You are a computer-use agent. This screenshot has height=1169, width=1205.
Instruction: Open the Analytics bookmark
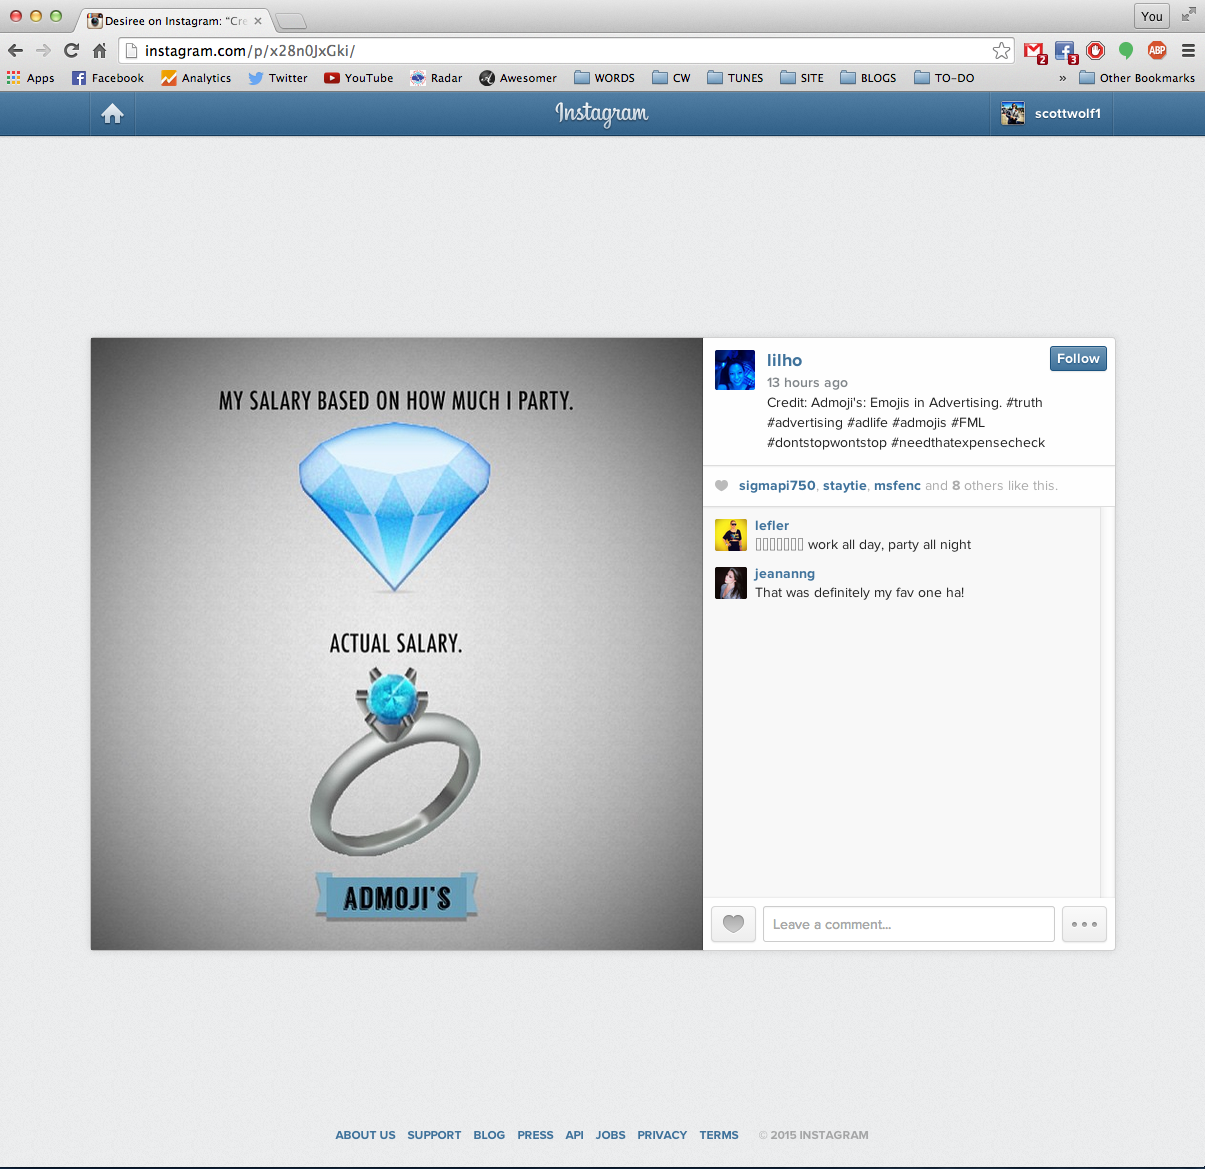tap(196, 78)
